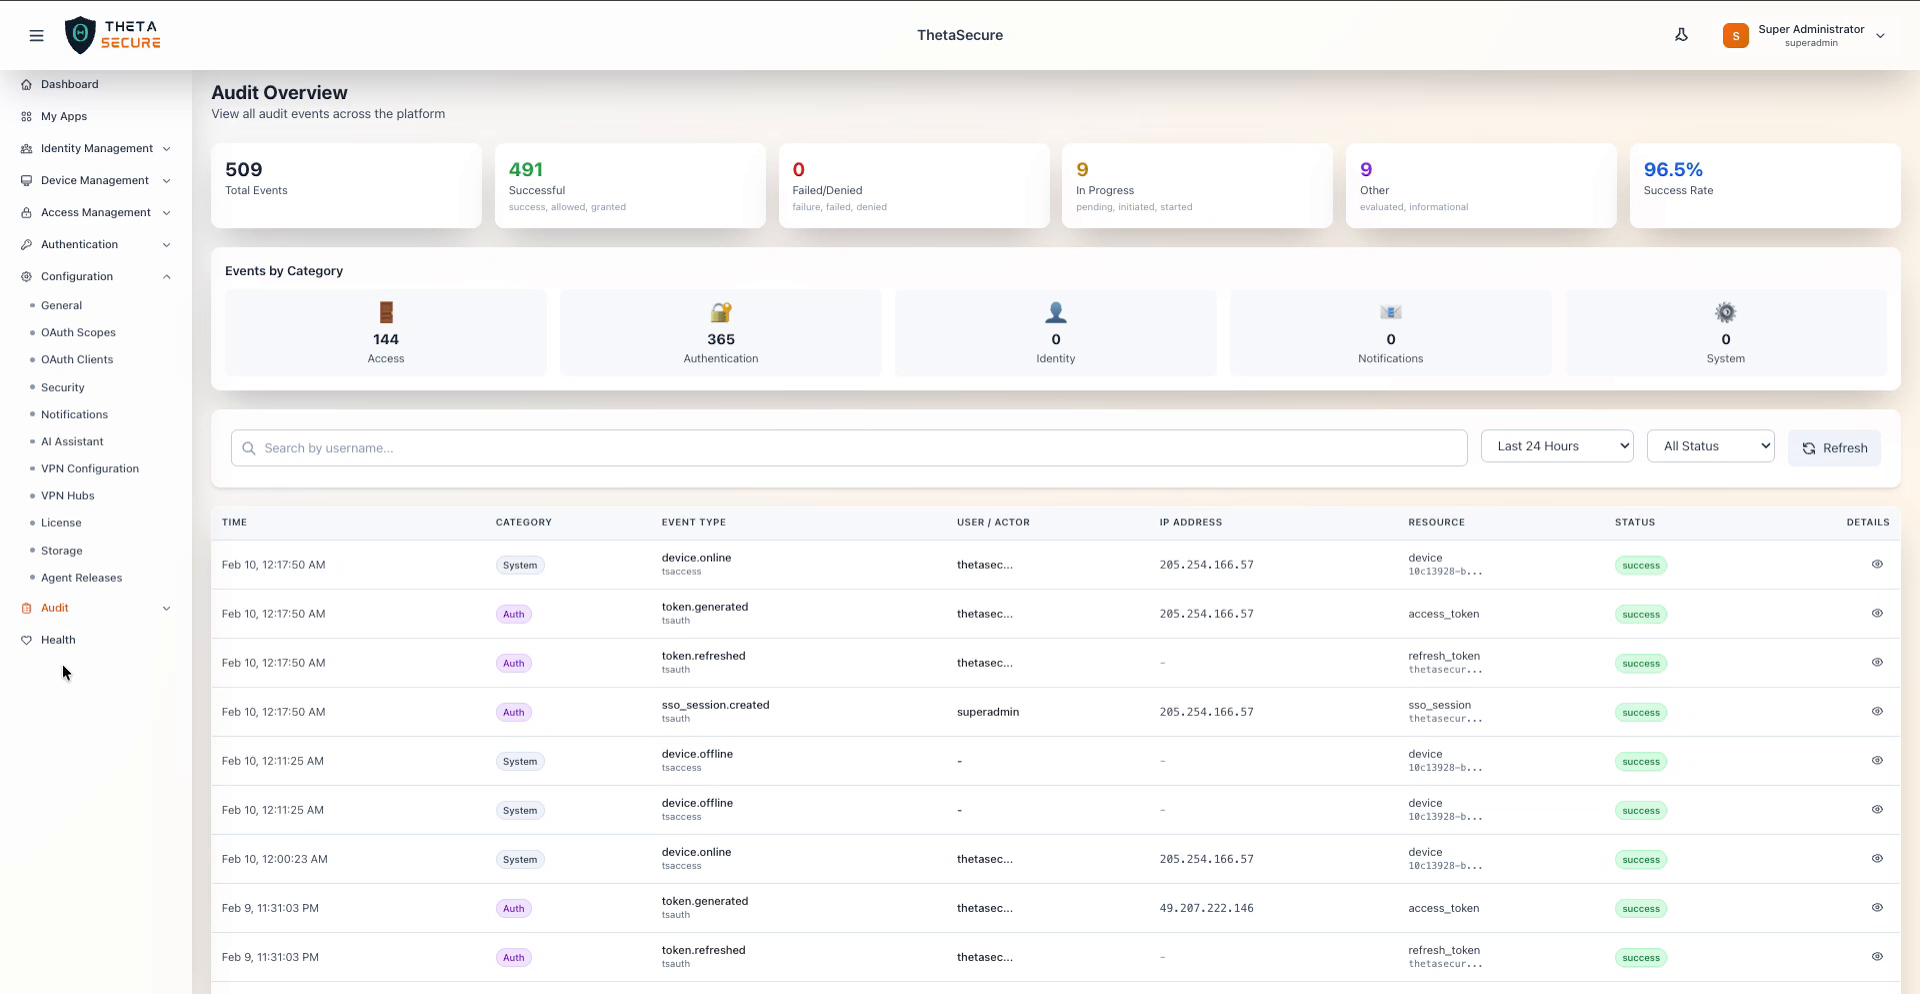Click the My Apps grid icon

tap(26, 116)
